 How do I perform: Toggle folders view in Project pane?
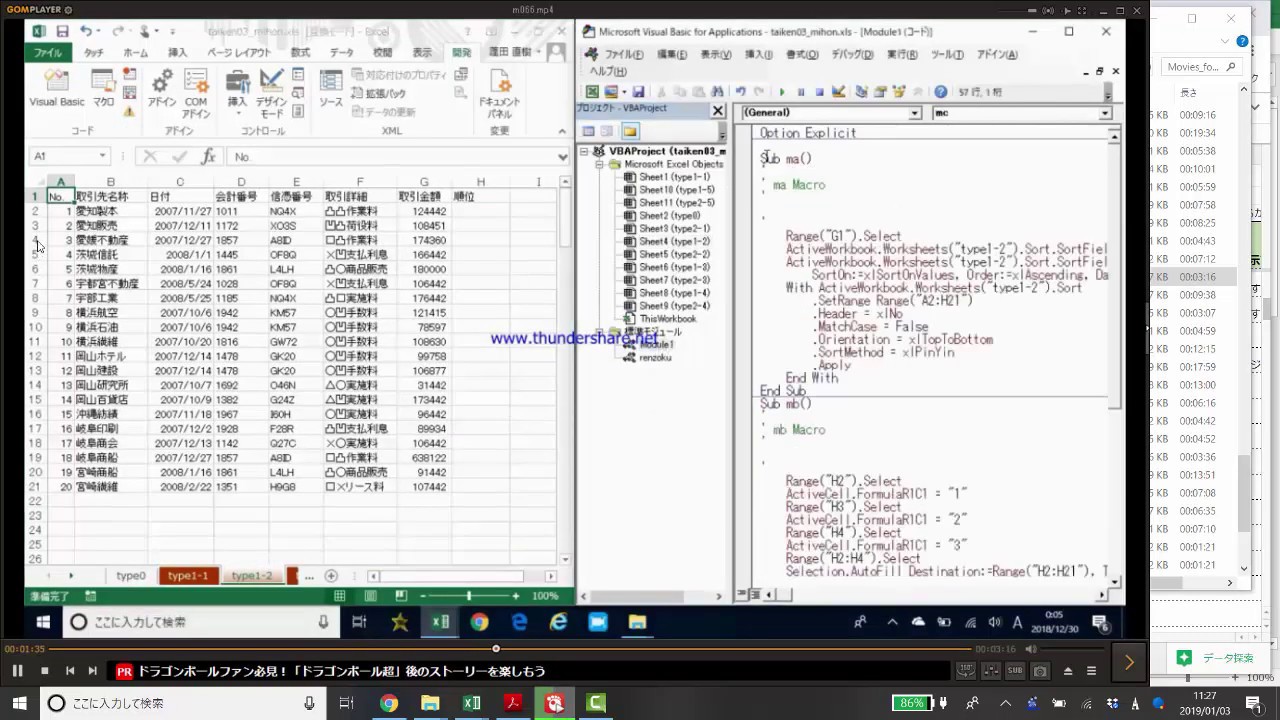630,131
